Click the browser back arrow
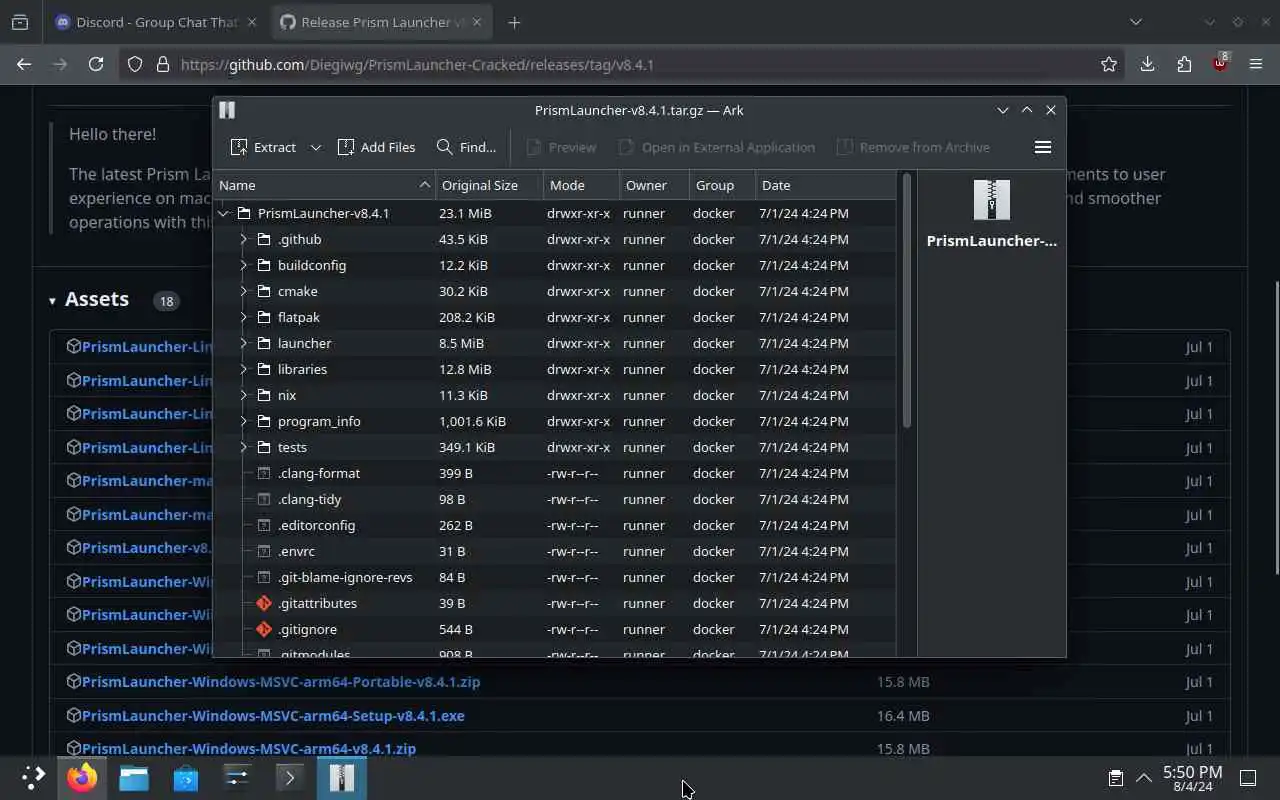The width and height of the screenshot is (1280, 800). [24, 64]
